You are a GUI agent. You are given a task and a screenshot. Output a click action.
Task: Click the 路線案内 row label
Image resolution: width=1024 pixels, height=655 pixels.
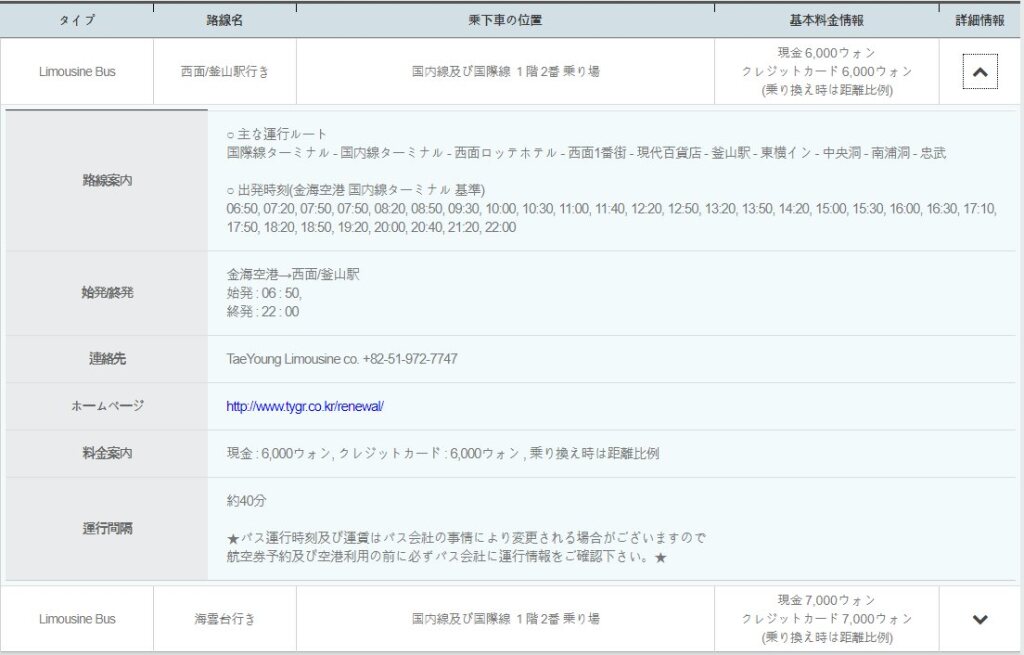(x=106, y=181)
